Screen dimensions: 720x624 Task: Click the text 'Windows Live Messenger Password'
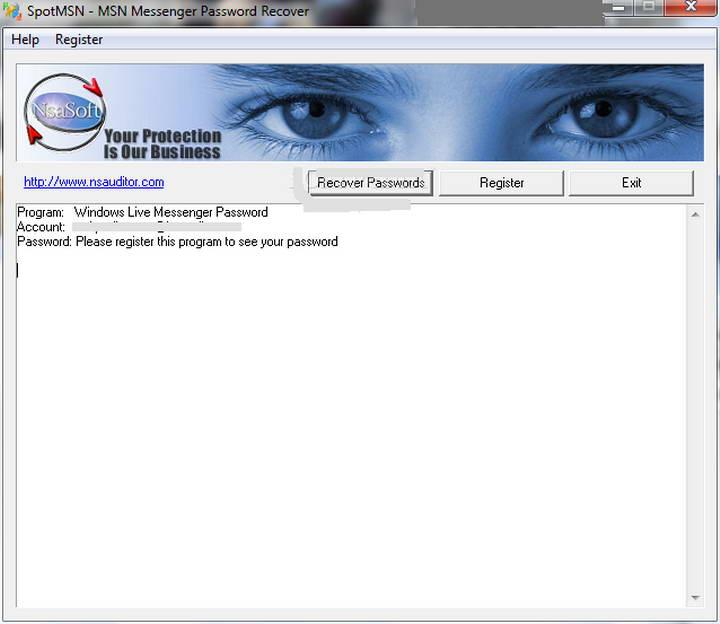click(x=171, y=212)
